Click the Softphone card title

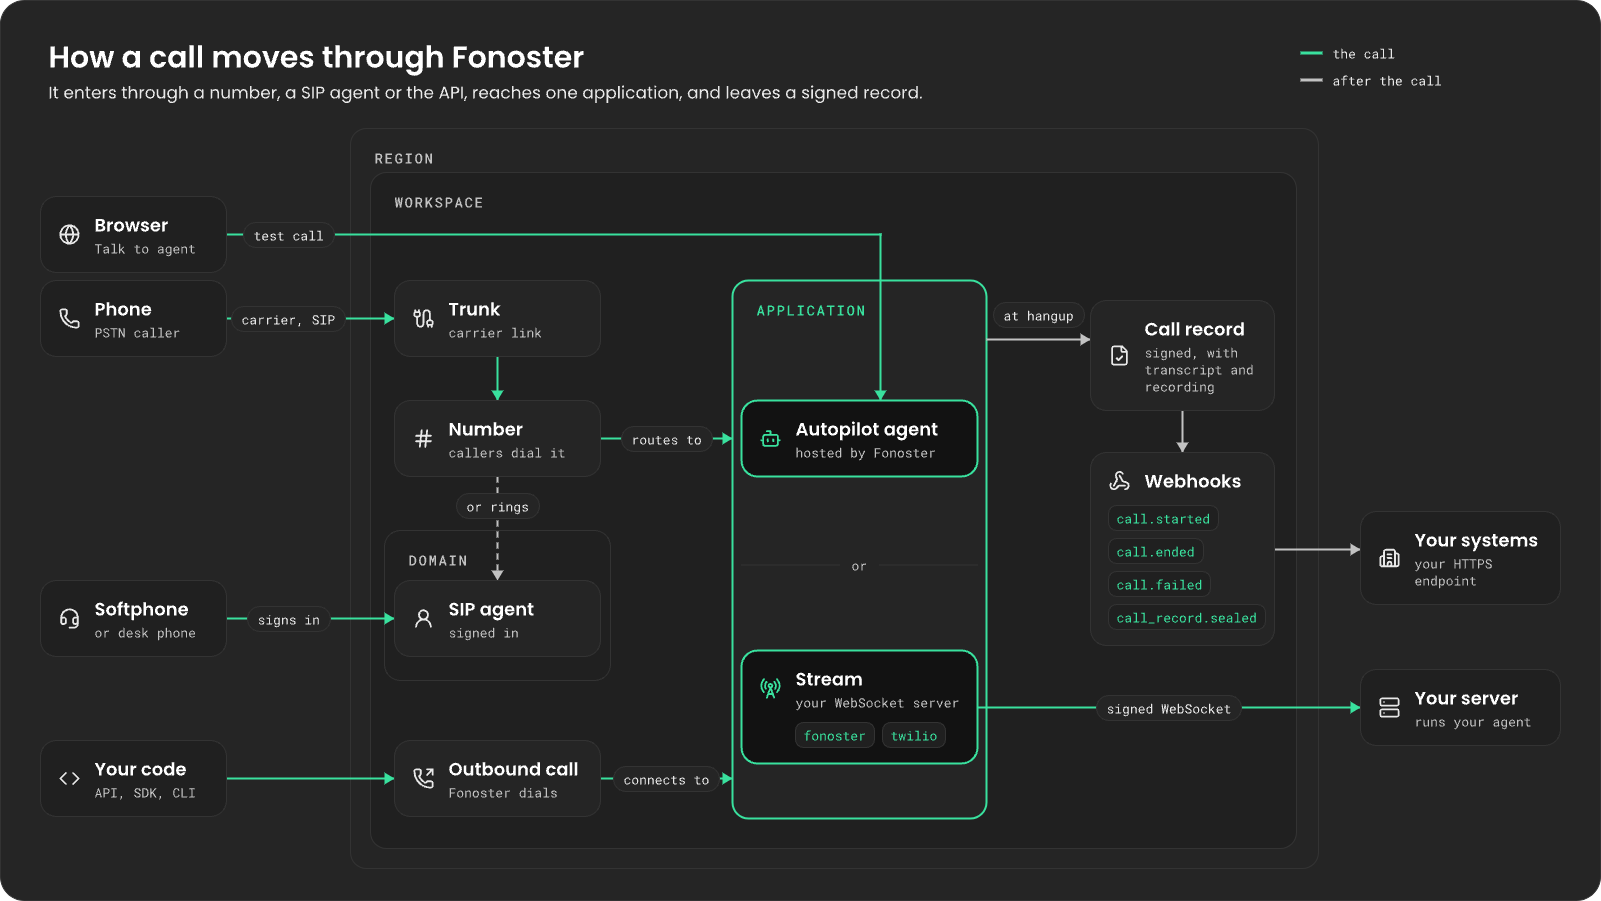[x=141, y=609]
